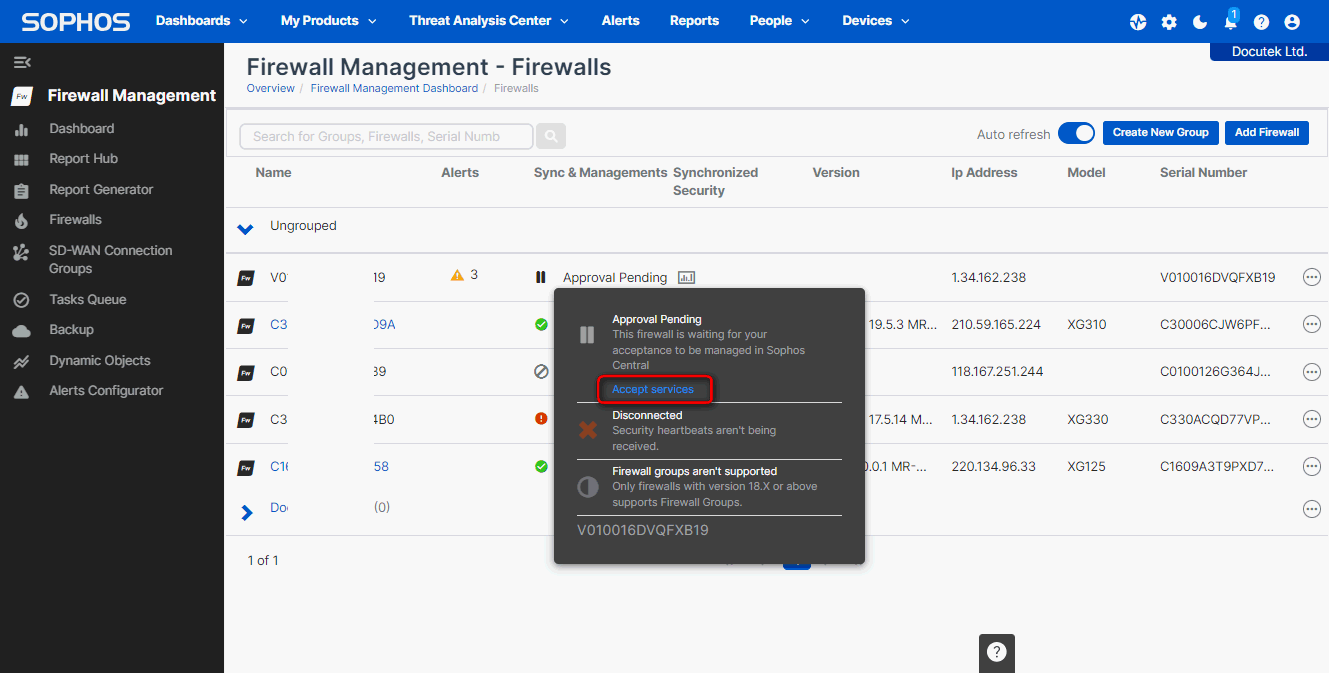Open SD-WAN Connection Groups
This screenshot has height=673, width=1329.
point(111,259)
